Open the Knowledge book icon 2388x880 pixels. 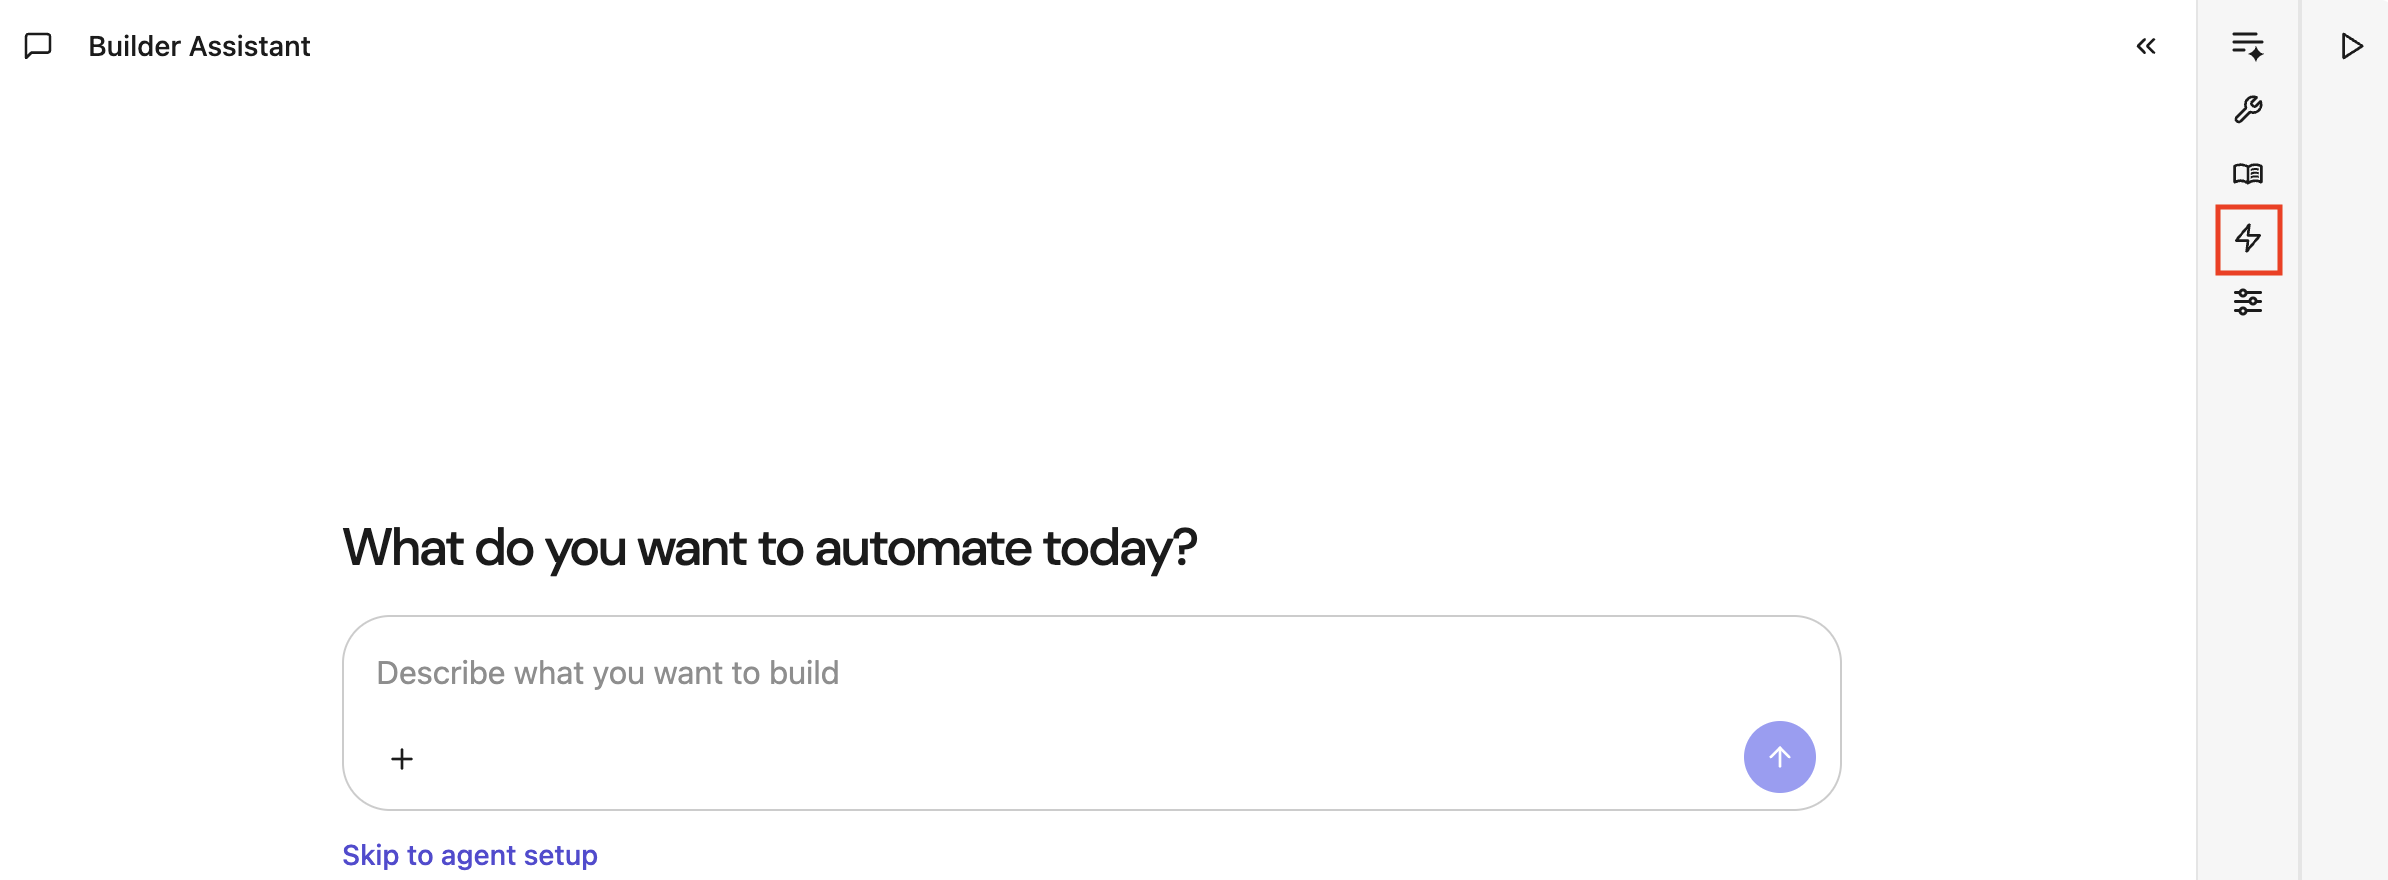click(2248, 174)
